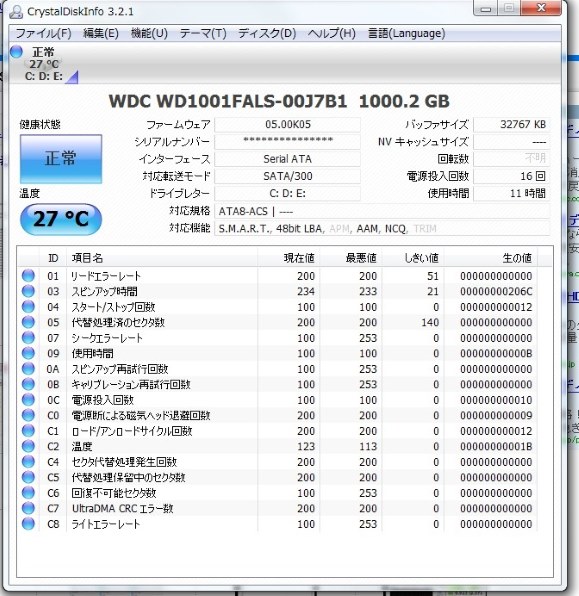This screenshot has width=579, height=596.
Task: Click the NV キャッシュサイズ value field
Action: 511,142
